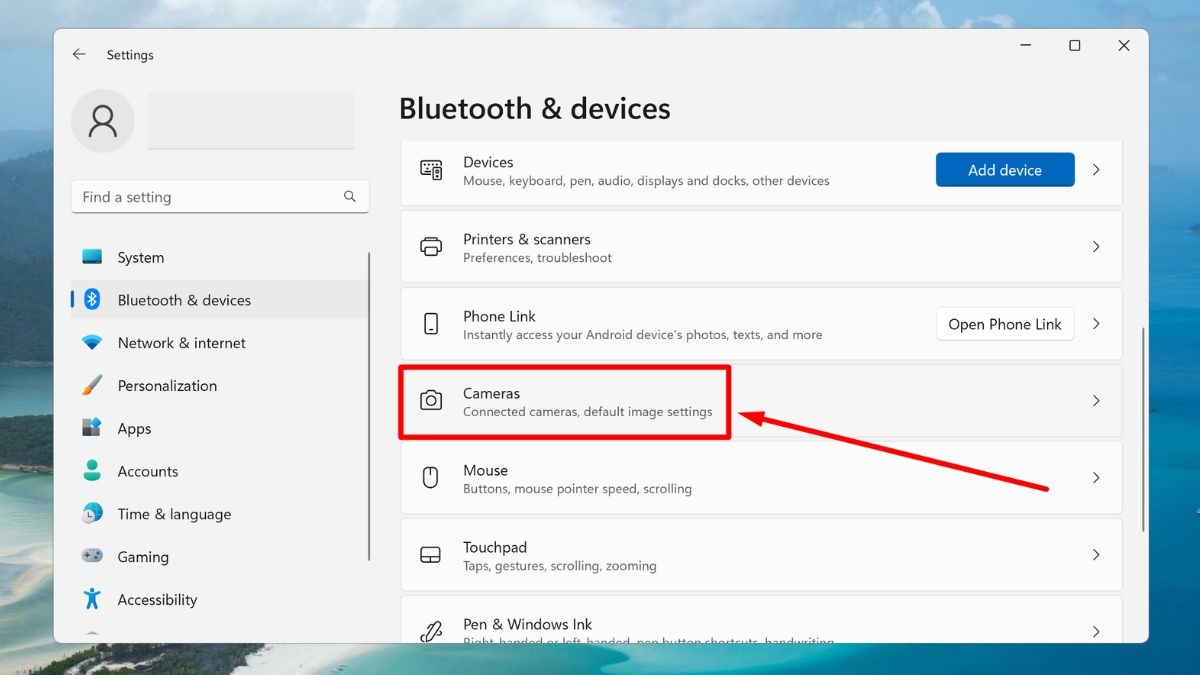Expand Printers & scanners chevron

[x=1096, y=247]
